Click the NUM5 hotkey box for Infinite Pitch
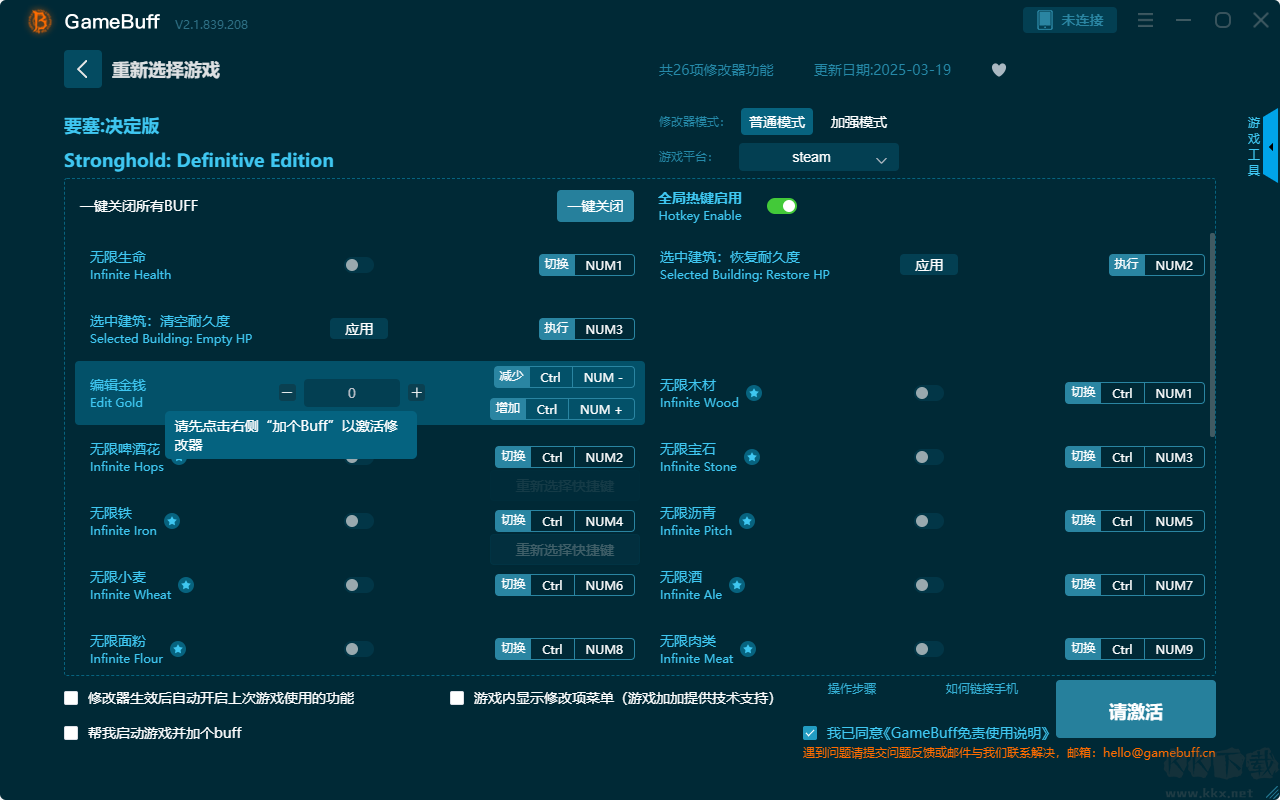Image resolution: width=1280 pixels, height=800 pixels. coord(1174,521)
